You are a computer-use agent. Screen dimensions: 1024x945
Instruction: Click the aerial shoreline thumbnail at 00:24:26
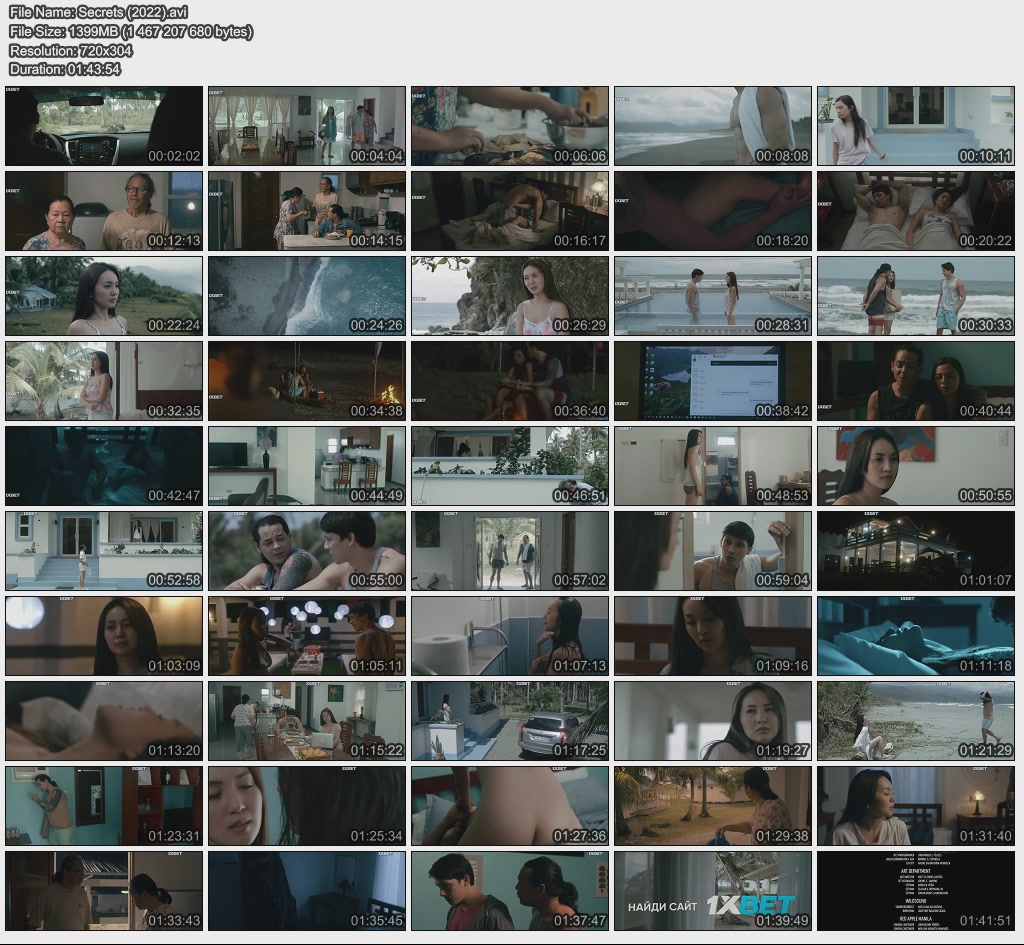[x=307, y=296]
